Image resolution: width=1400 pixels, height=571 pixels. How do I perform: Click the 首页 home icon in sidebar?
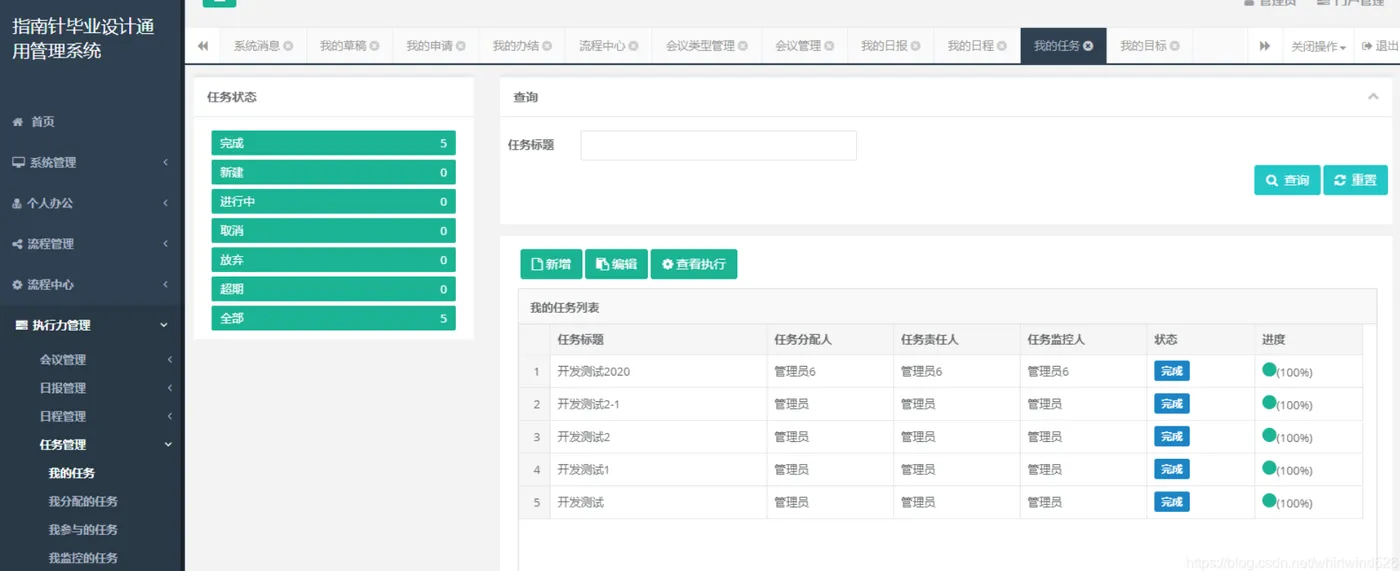point(18,122)
